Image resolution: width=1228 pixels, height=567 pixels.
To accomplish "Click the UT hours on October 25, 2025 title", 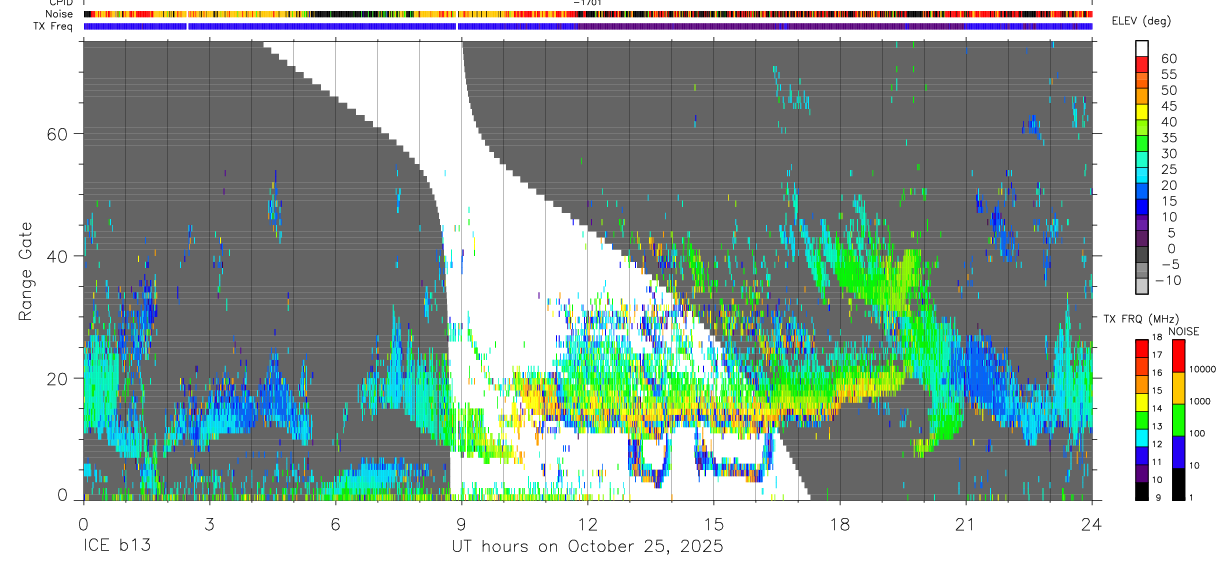I will [587, 547].
